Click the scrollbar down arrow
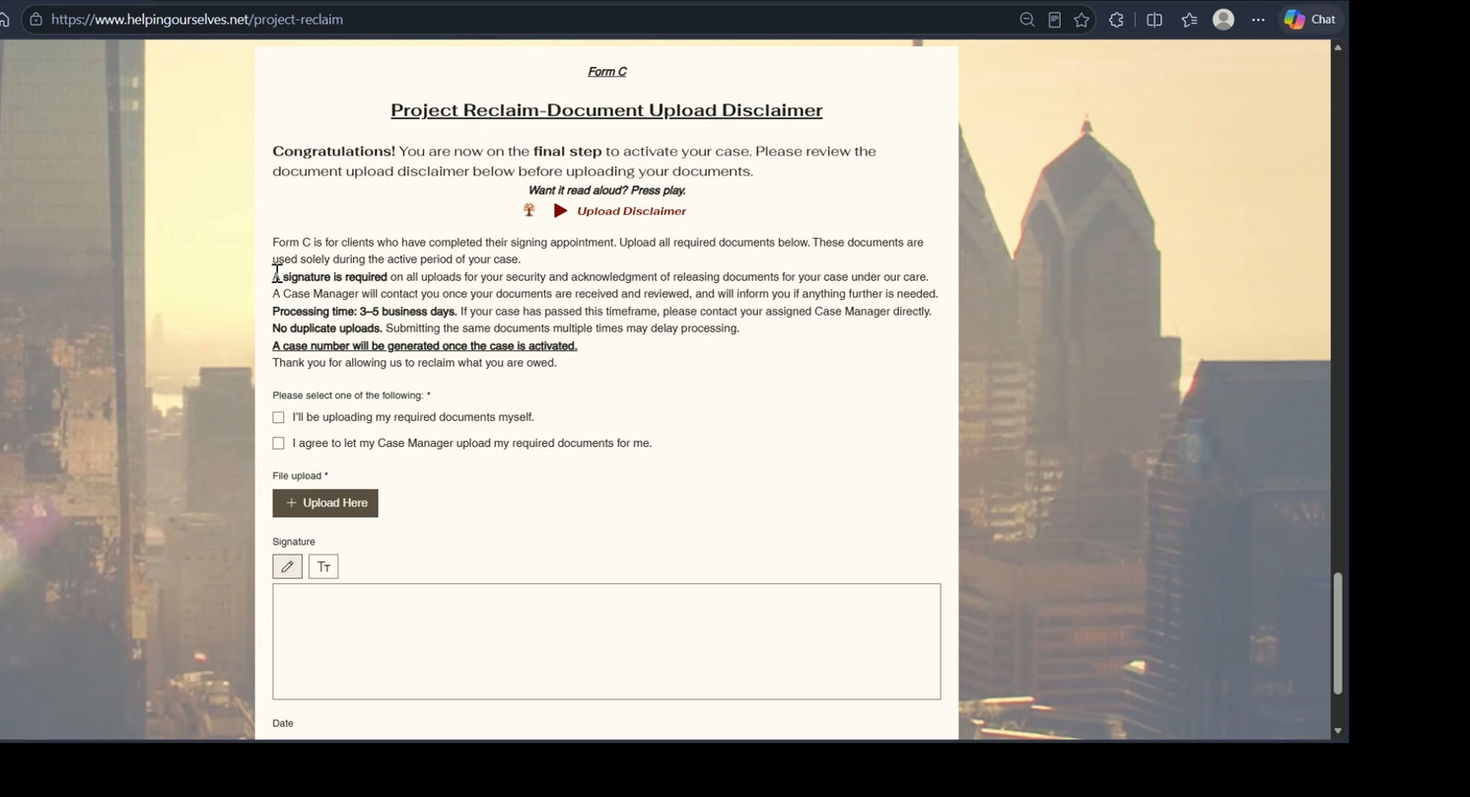The height and width of the screenshot is (797, 1470). [x=1338, y=731]
